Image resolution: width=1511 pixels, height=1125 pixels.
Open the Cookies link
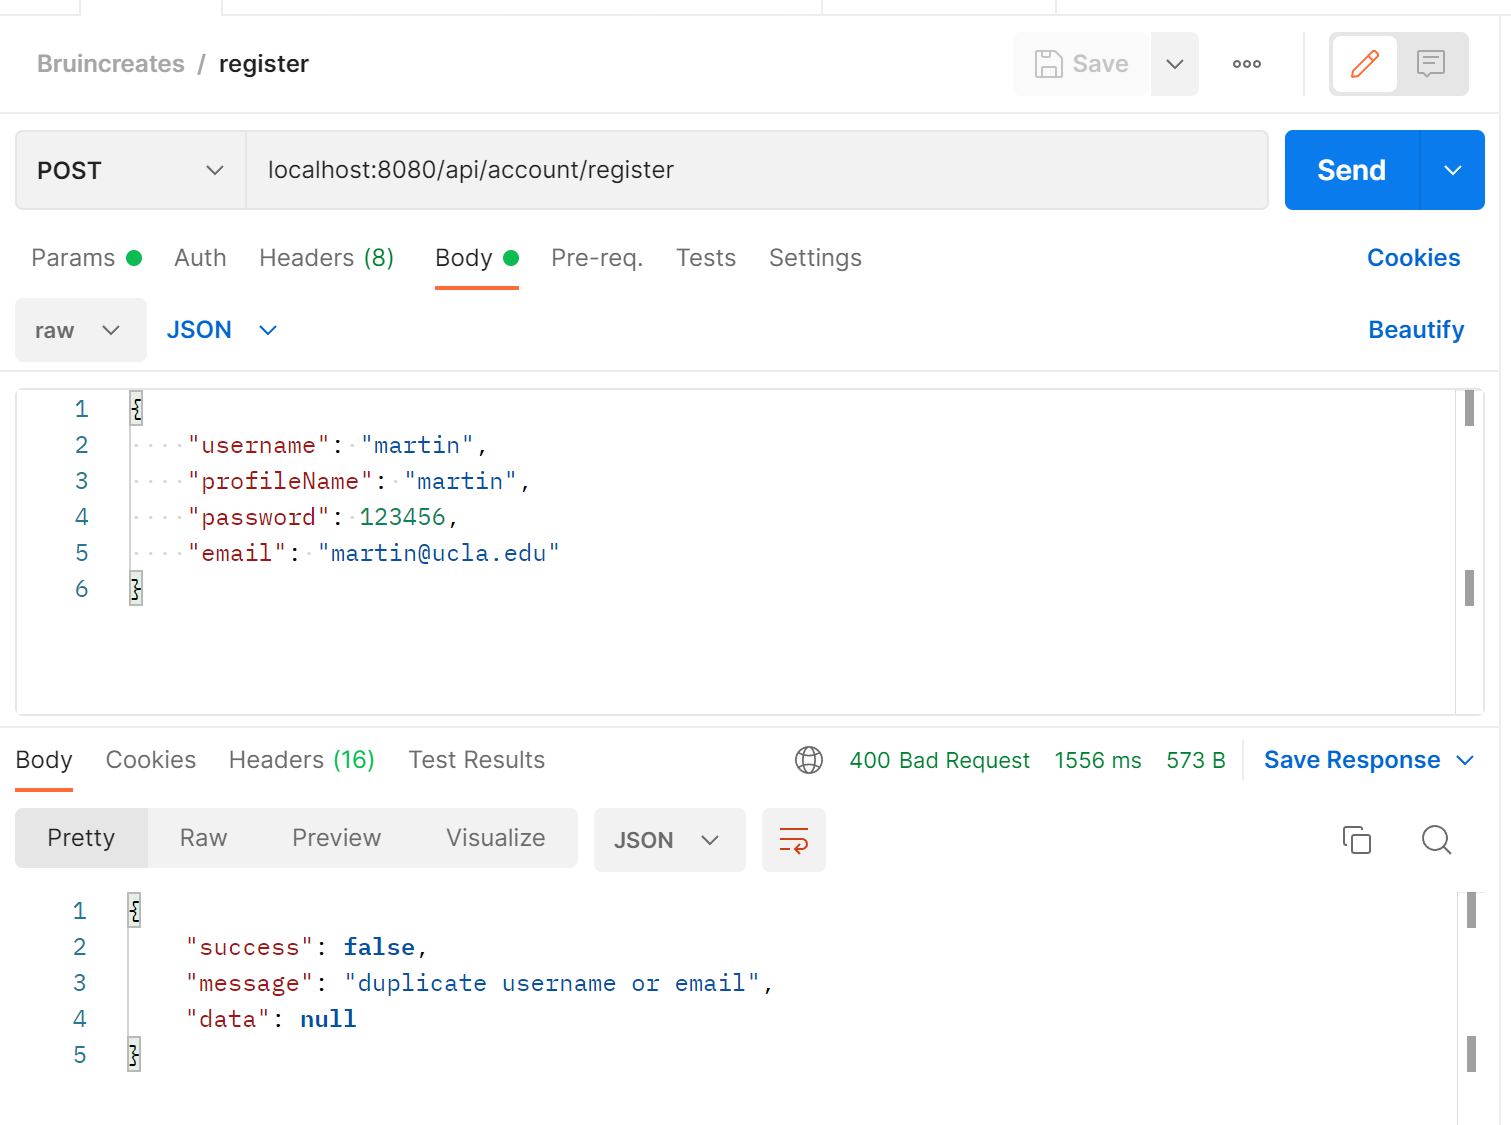tap(1413, 258)
